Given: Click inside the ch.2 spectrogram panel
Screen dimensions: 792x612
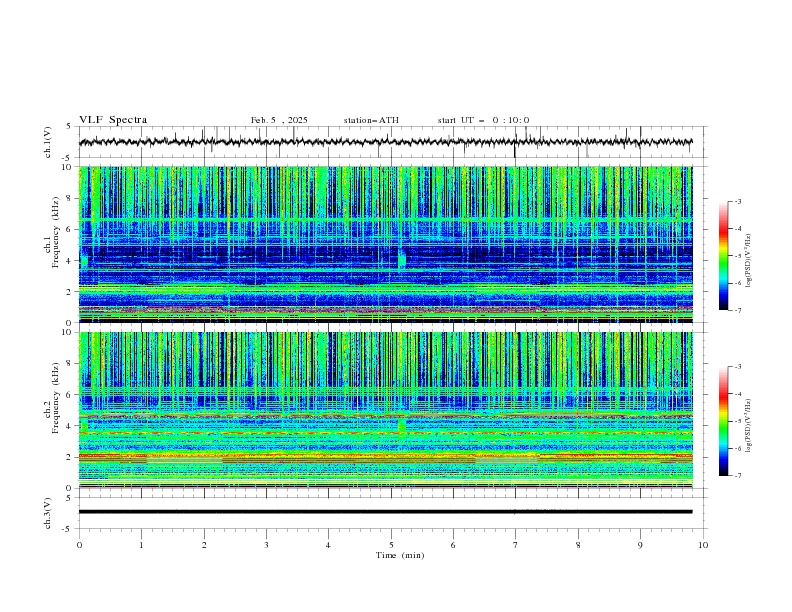Looking at the screenshot, I should coord(385,410).
